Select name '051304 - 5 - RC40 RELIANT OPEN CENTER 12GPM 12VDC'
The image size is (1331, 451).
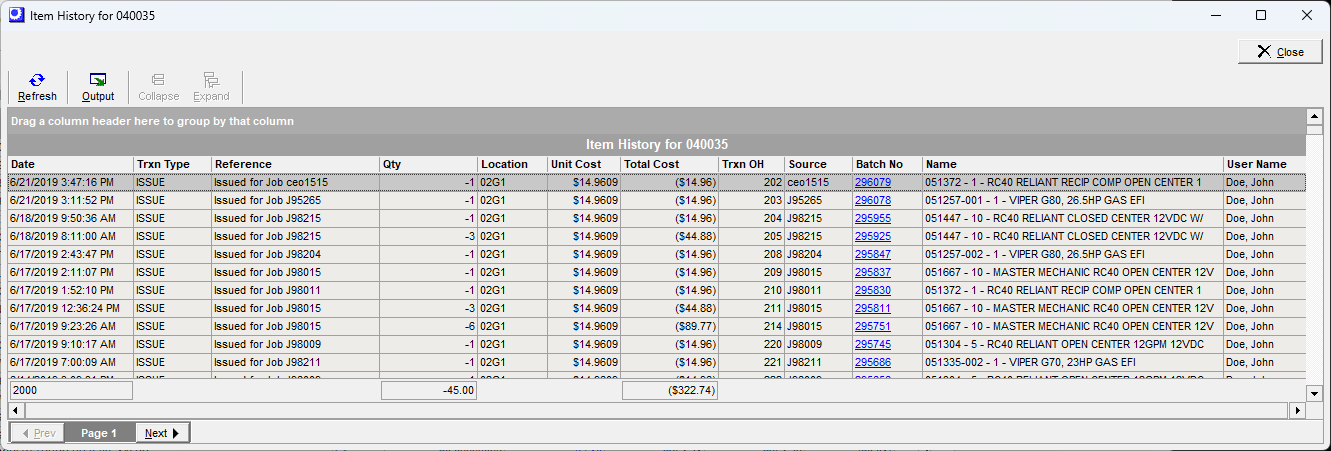[1073, 344]
